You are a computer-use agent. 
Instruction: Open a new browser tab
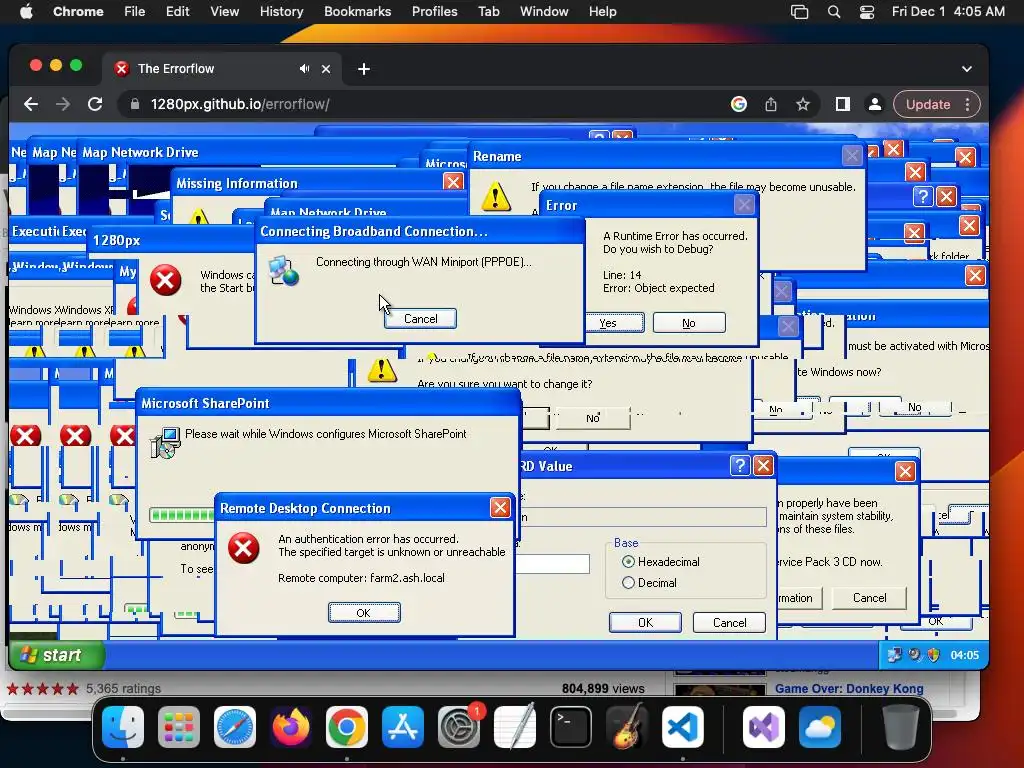(364, 69)
